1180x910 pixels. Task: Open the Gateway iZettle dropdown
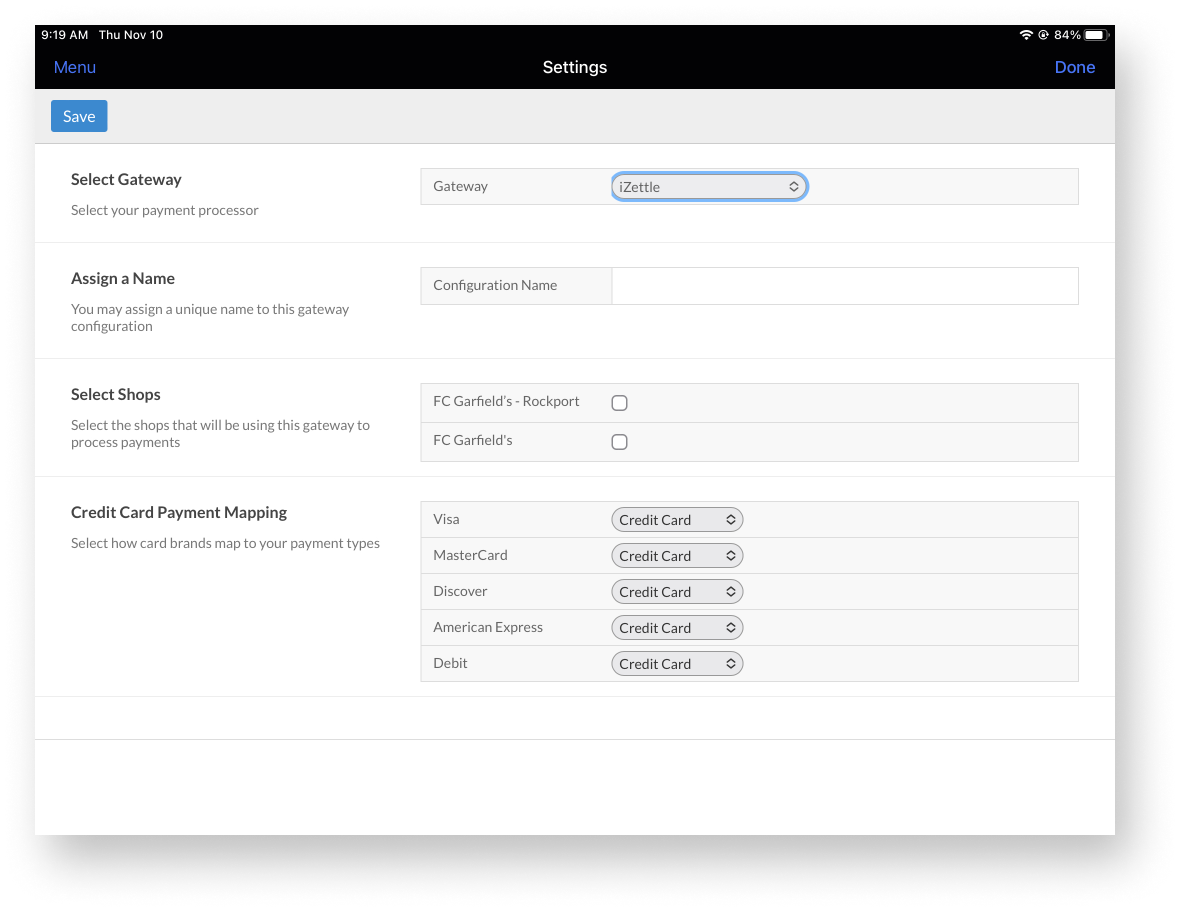point(708,187)
